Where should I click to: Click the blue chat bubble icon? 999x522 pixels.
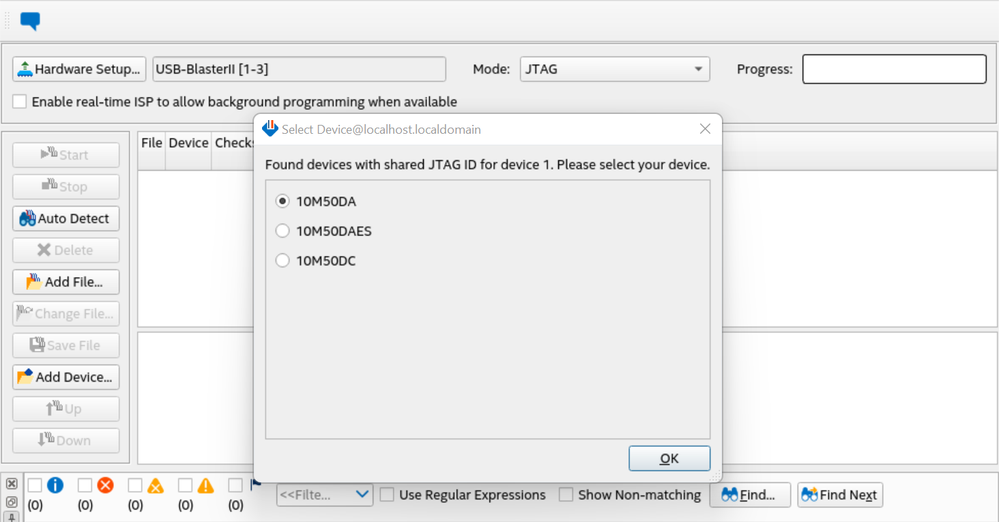[x=31, y=20]
